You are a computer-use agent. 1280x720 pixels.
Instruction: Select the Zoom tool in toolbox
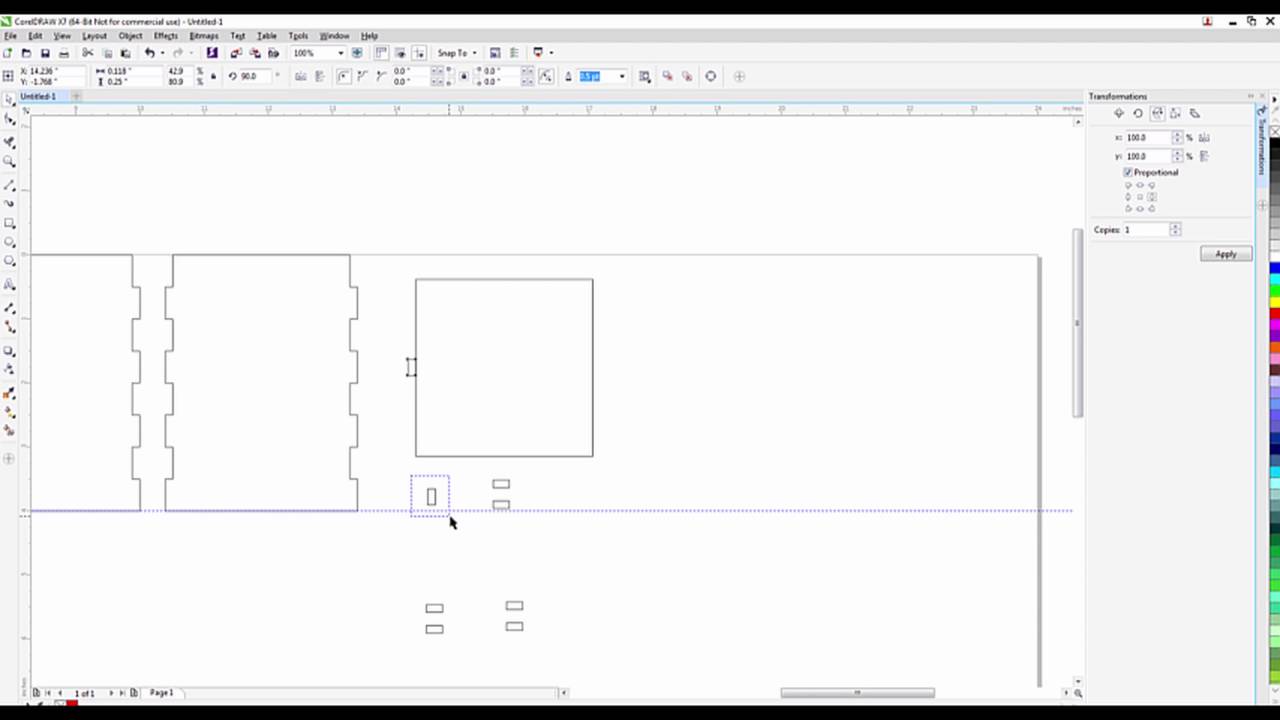pos(10,162)
